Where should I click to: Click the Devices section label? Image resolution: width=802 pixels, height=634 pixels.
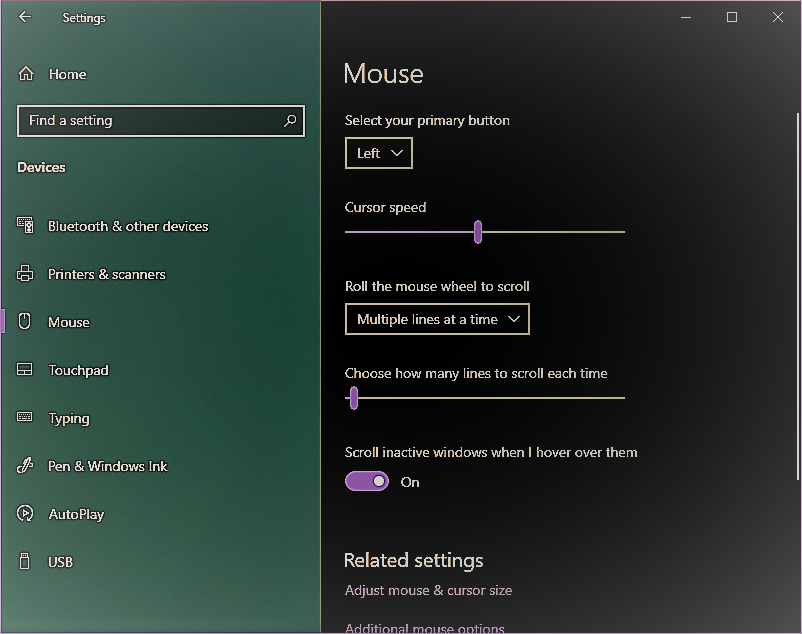(41, 168)
